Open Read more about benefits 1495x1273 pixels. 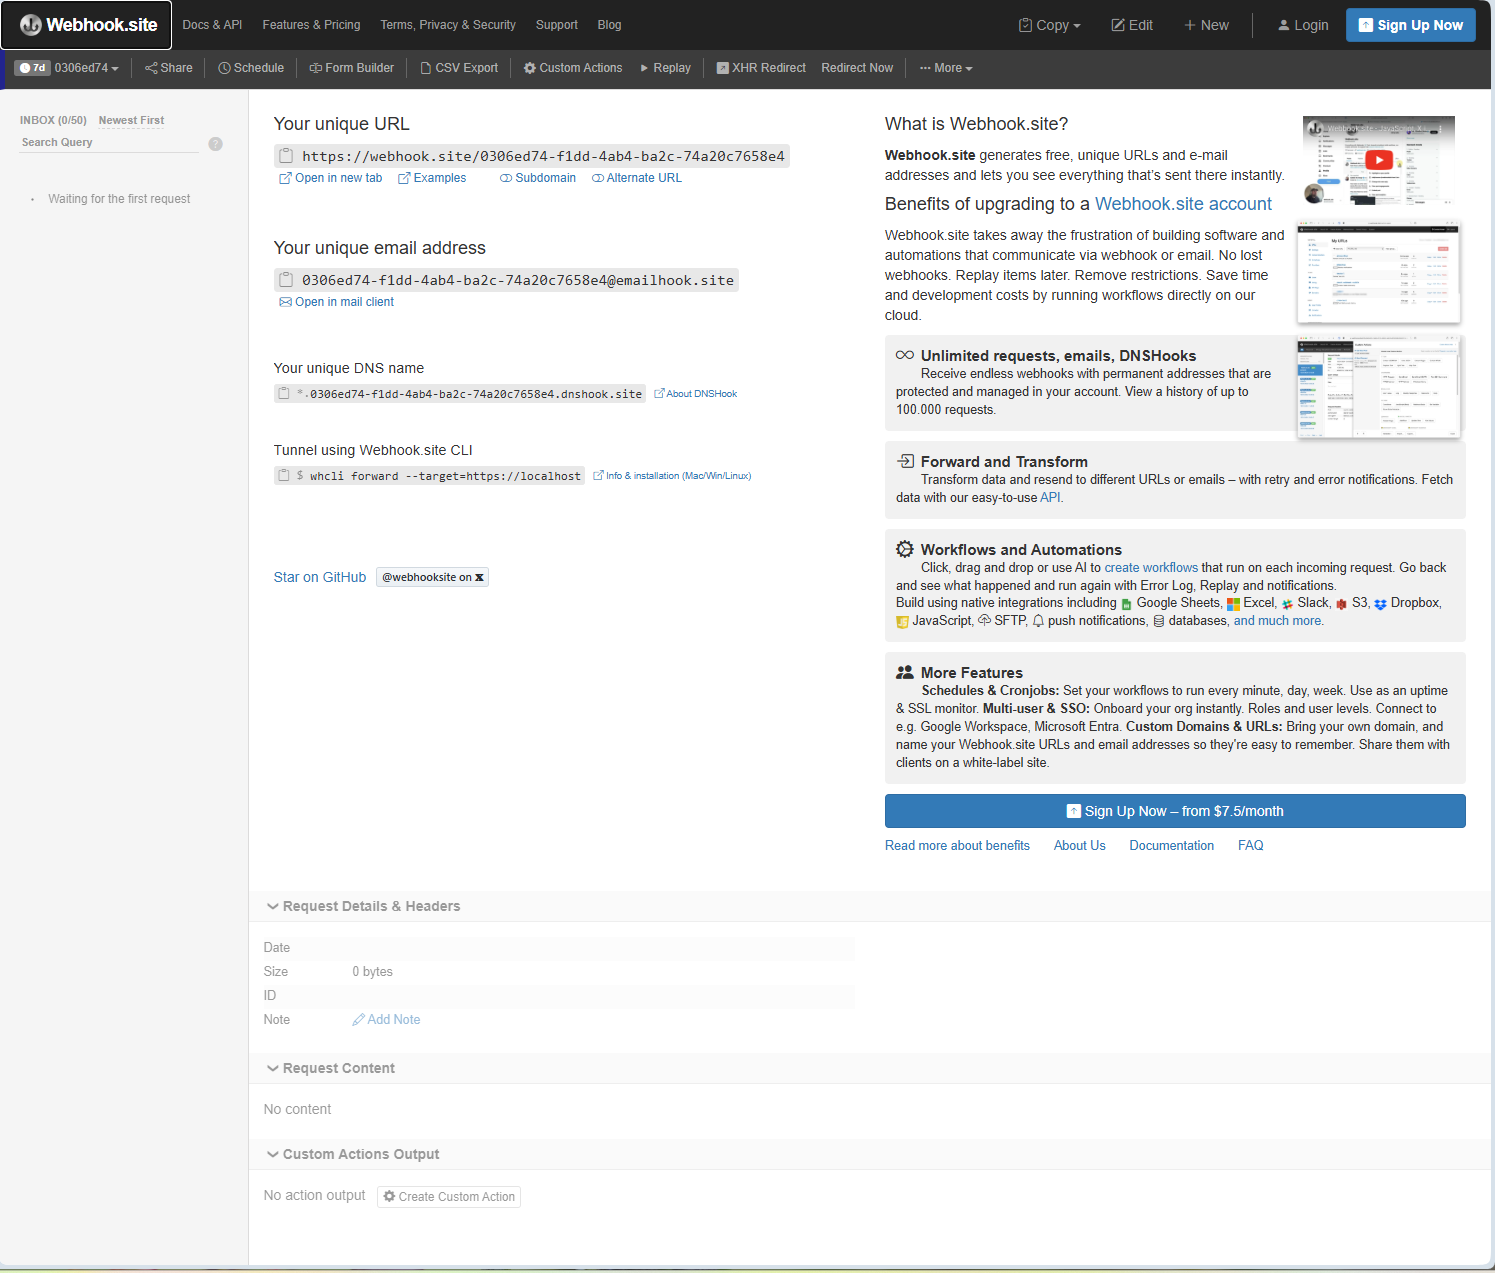[957, 846]
